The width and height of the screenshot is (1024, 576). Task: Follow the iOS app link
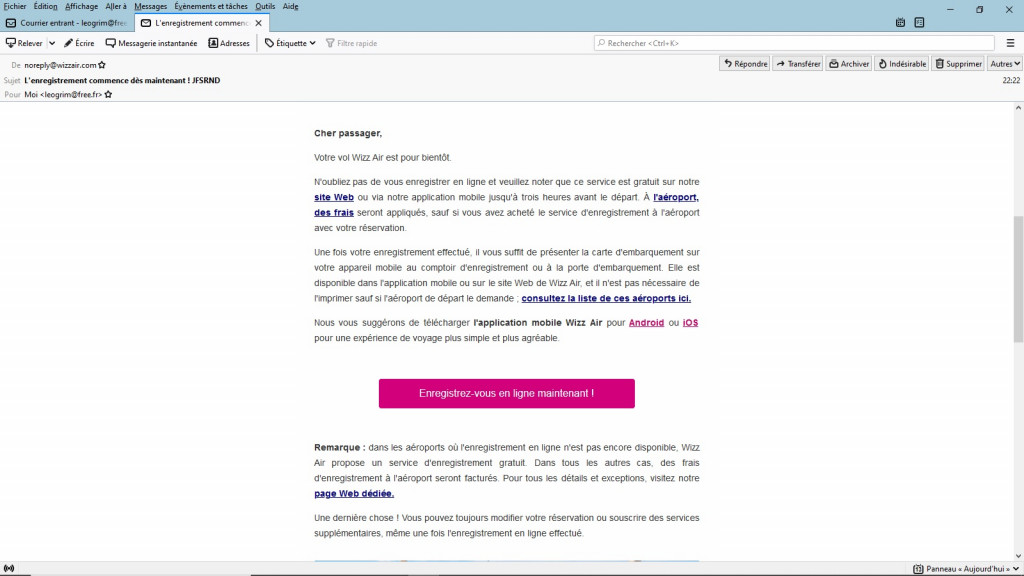point(690,323)
